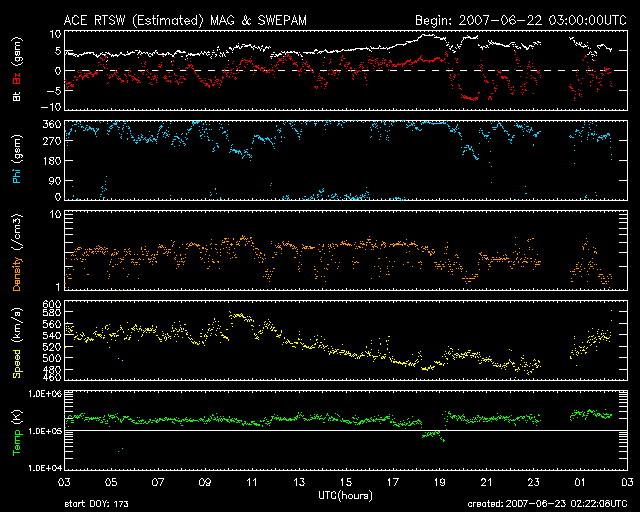Click the 'Speed (km/s)' axis label

tap(17, 343)
